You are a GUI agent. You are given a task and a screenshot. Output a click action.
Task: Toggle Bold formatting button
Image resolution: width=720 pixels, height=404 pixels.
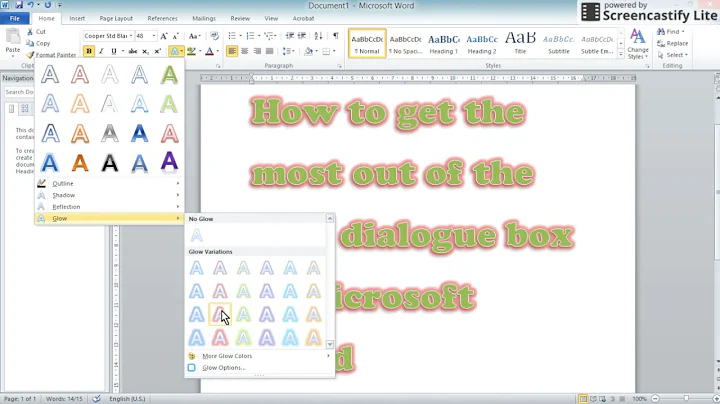tap(89, 51)
